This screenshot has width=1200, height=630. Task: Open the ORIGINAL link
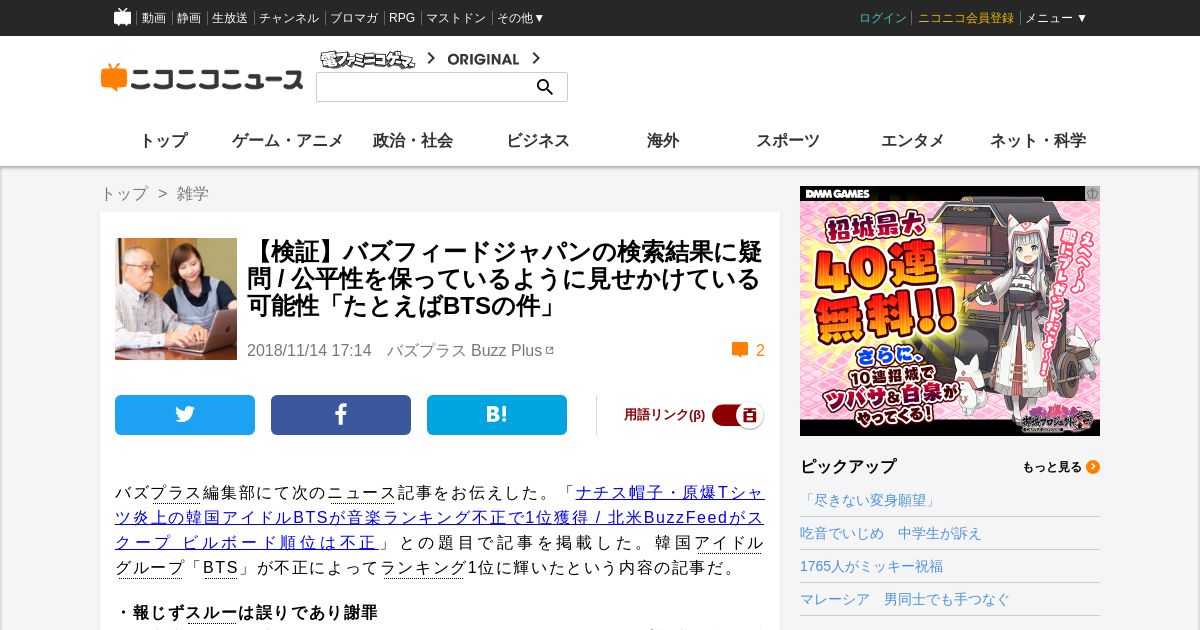(x=483, y=59)
